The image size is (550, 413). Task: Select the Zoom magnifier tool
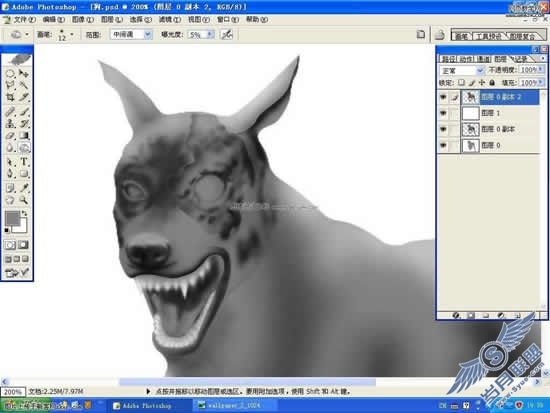click(24, 200)
